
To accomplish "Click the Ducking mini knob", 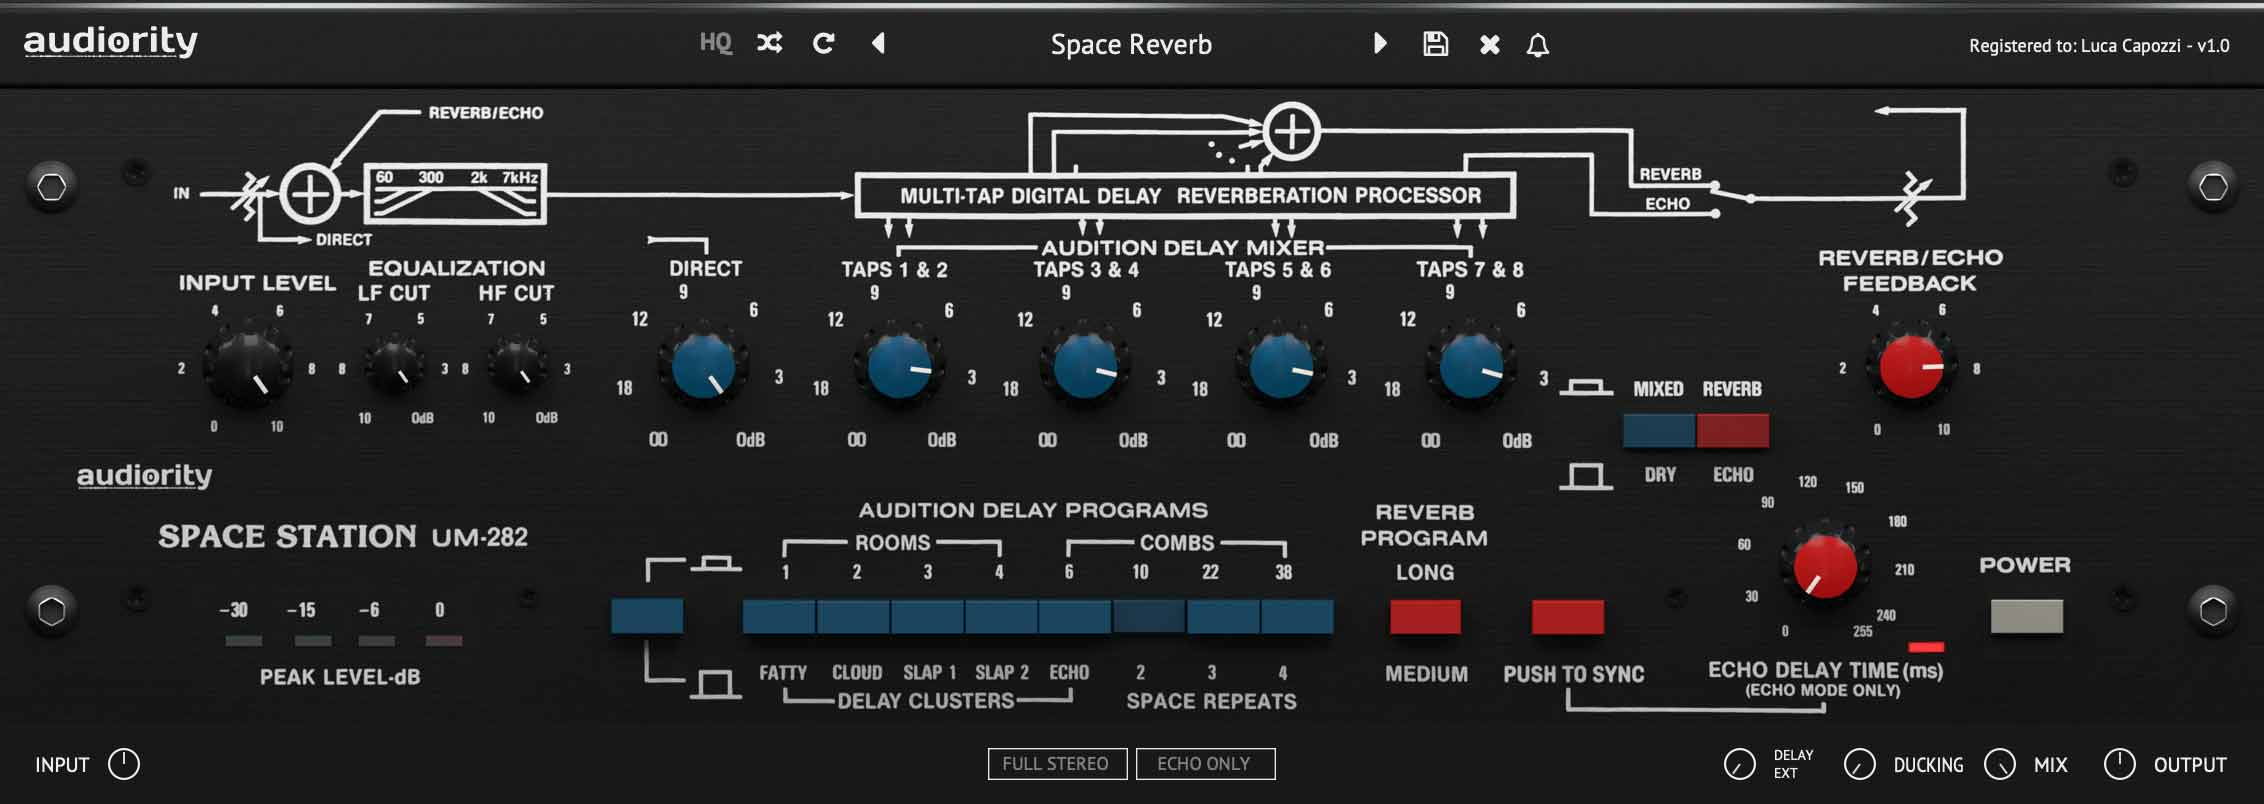I will [x=1860, y=764].
